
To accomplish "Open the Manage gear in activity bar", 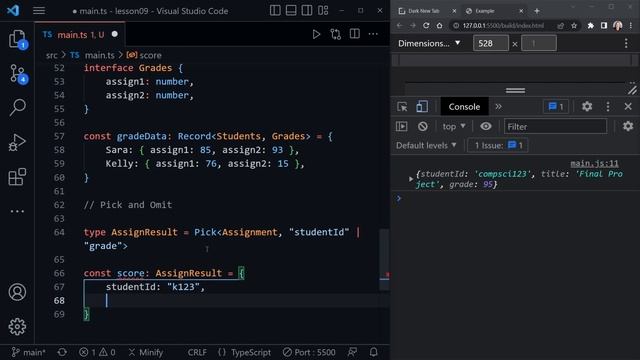I will [x=17, y=327].
